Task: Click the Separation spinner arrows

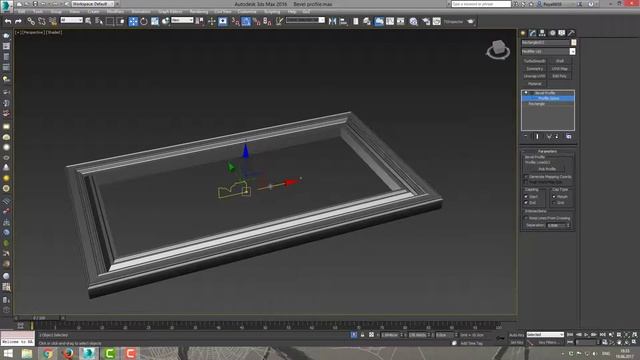Action: point(569,225)
